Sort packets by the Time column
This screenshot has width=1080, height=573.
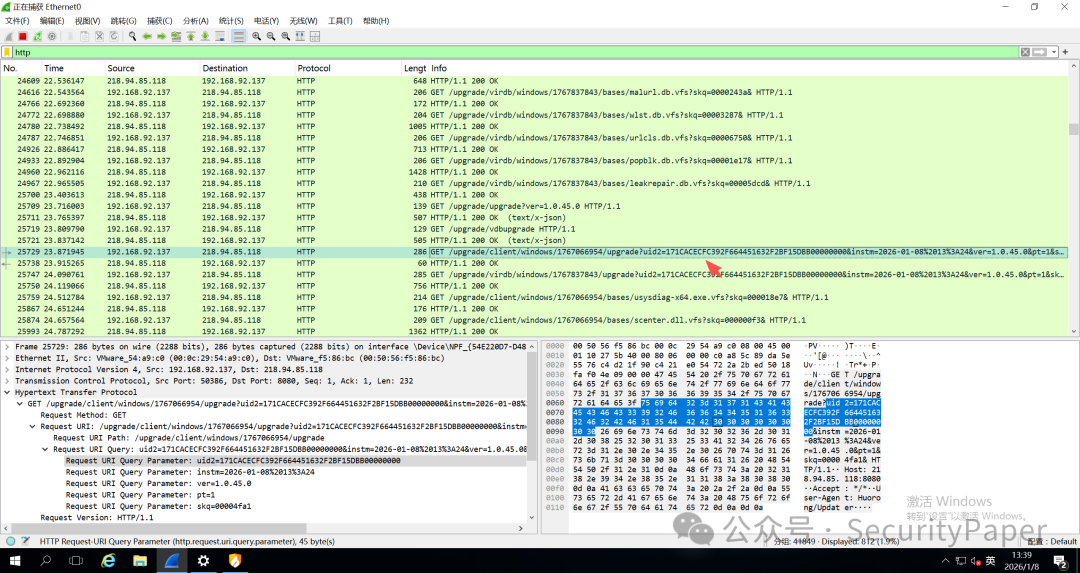click(72, 68)
